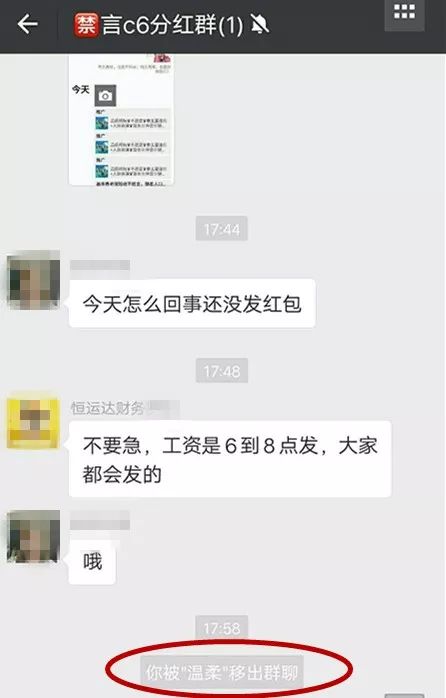Select the message 今天怎么回事还没发红包
The image size is (446, 698).
[192, 304]
